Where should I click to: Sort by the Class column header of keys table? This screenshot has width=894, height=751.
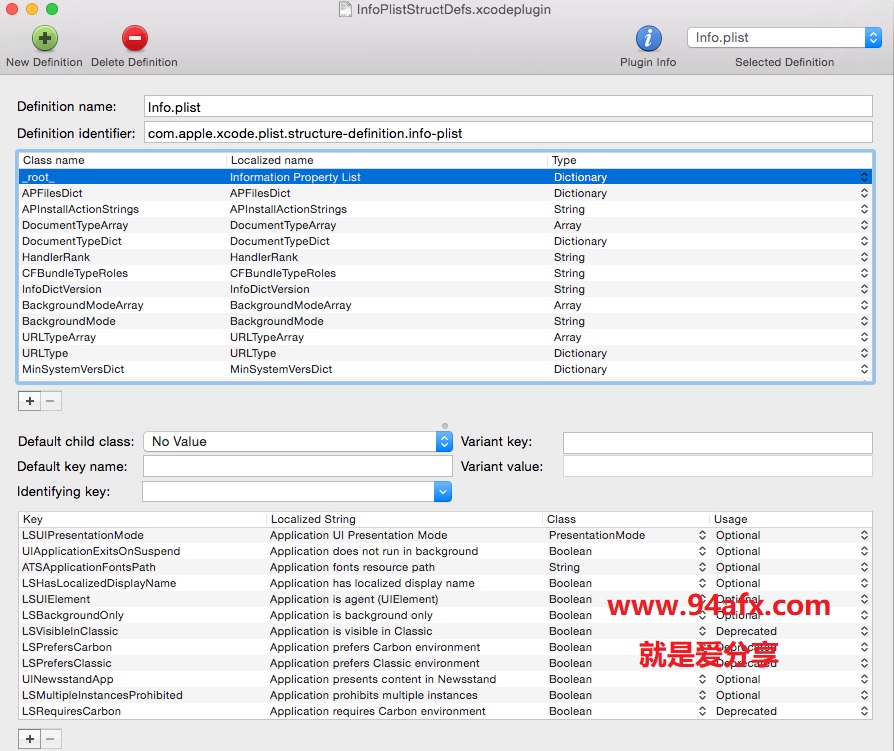[626, 519]
